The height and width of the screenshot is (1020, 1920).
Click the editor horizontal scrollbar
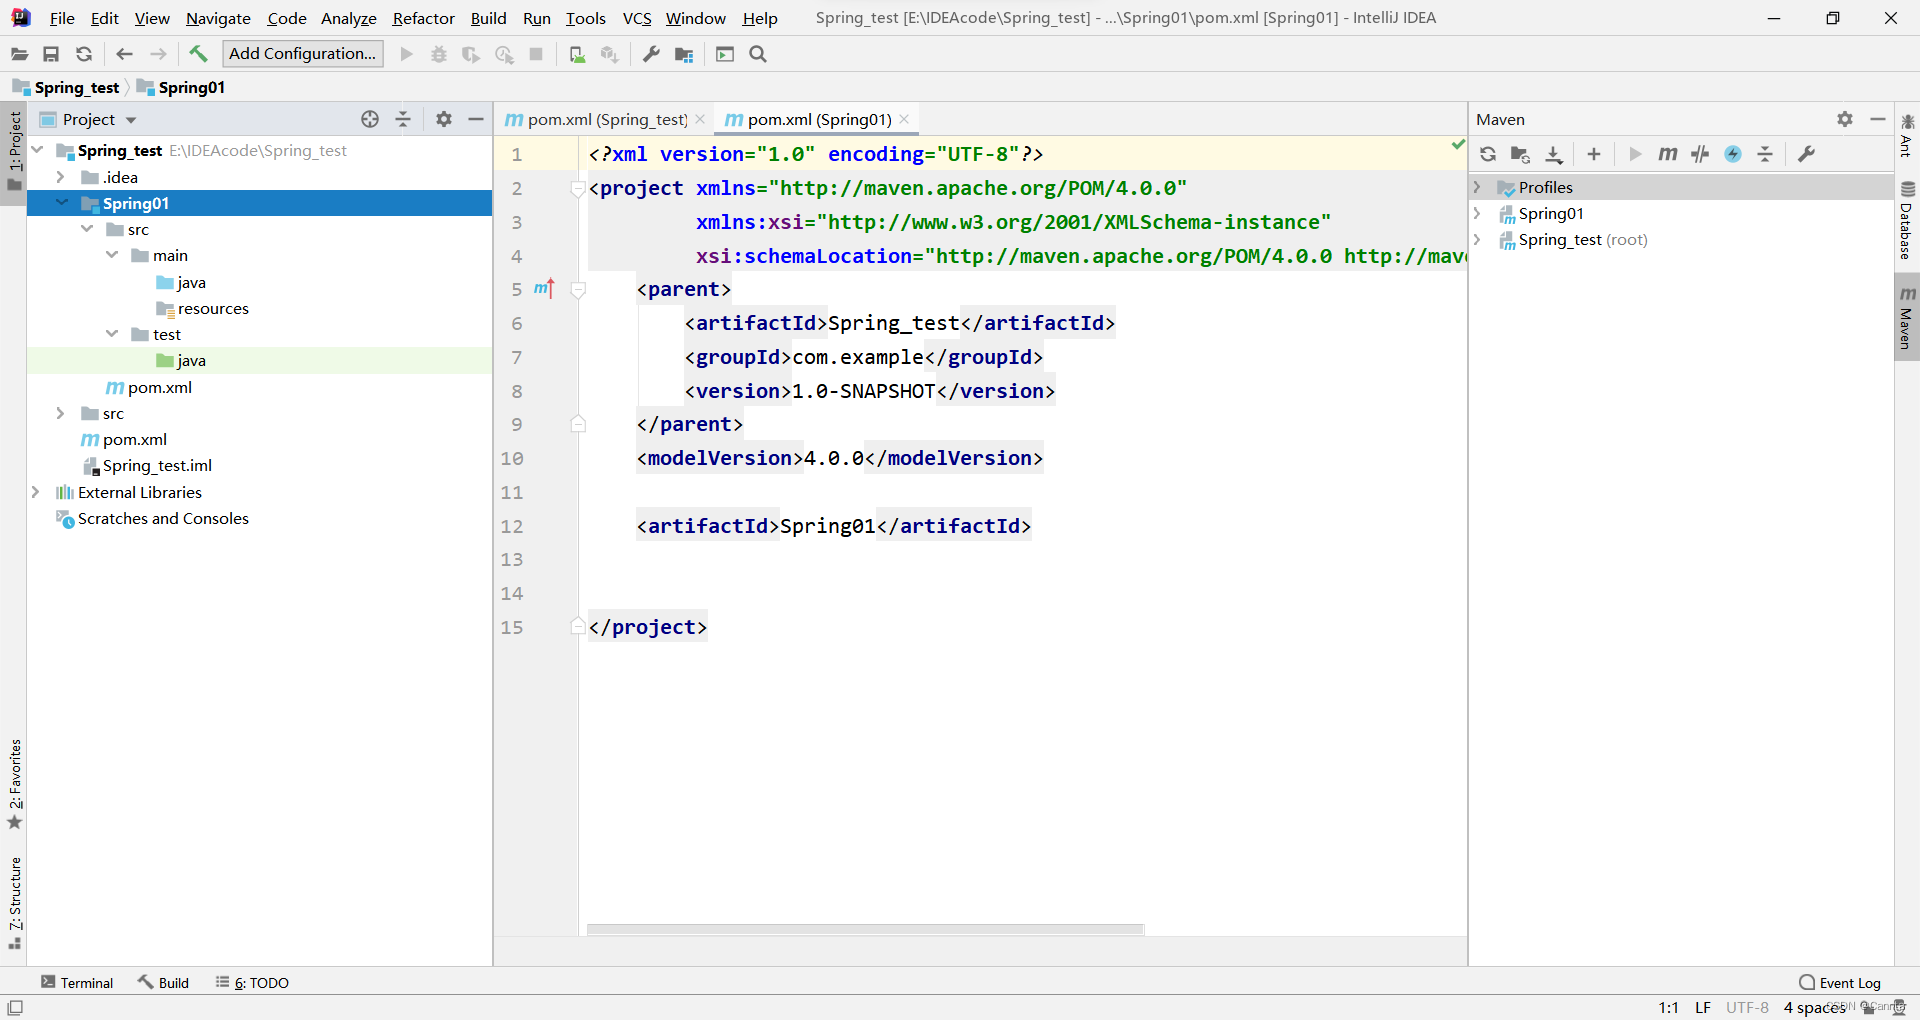[x=865, y=929]
